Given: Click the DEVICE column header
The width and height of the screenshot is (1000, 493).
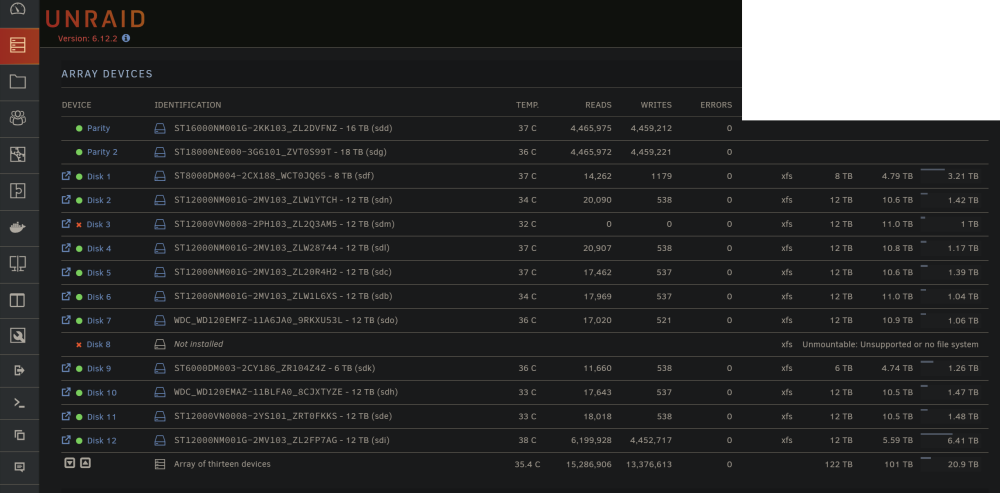Looking at the screenshot, I should click(x=77, y=105).
